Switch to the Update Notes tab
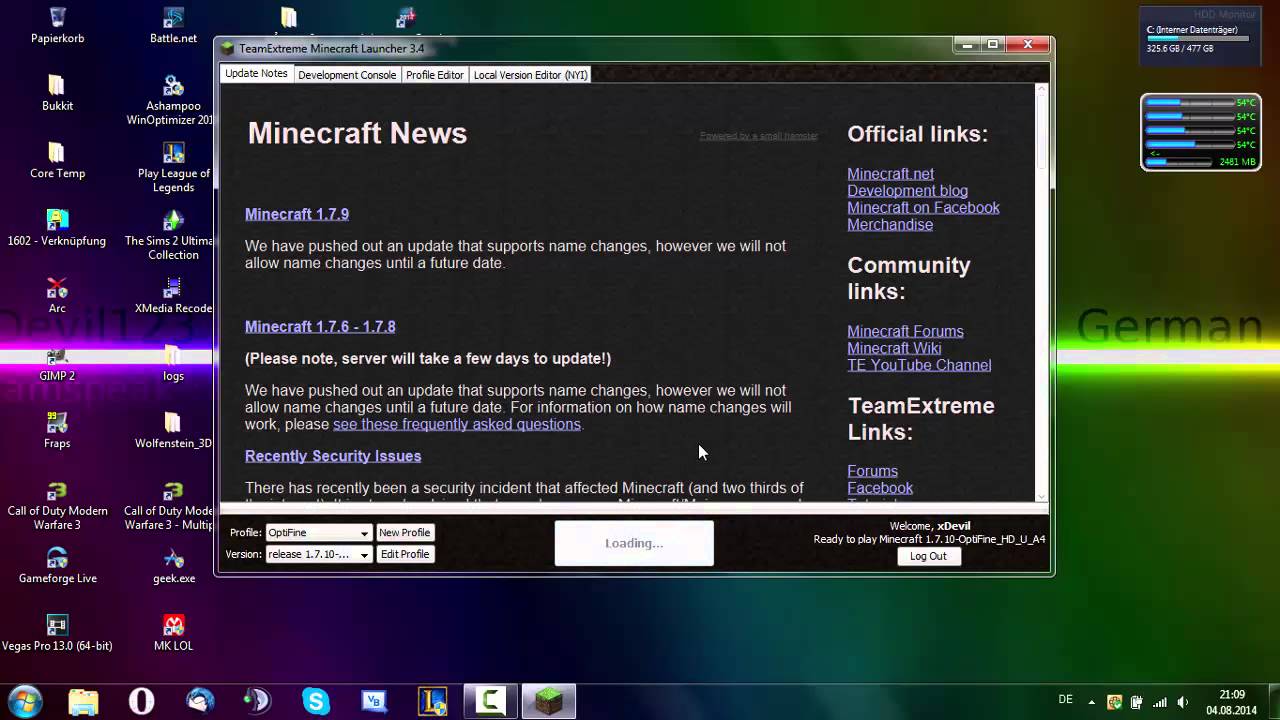Image resolution: width=1280 pixels, height=720 pixels. coord(256,74)
